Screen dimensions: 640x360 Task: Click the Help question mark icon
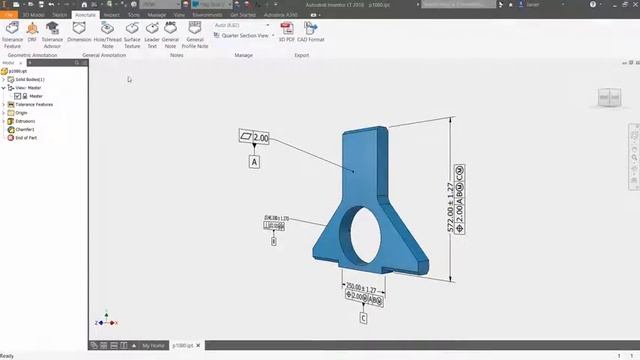(593, 4)
